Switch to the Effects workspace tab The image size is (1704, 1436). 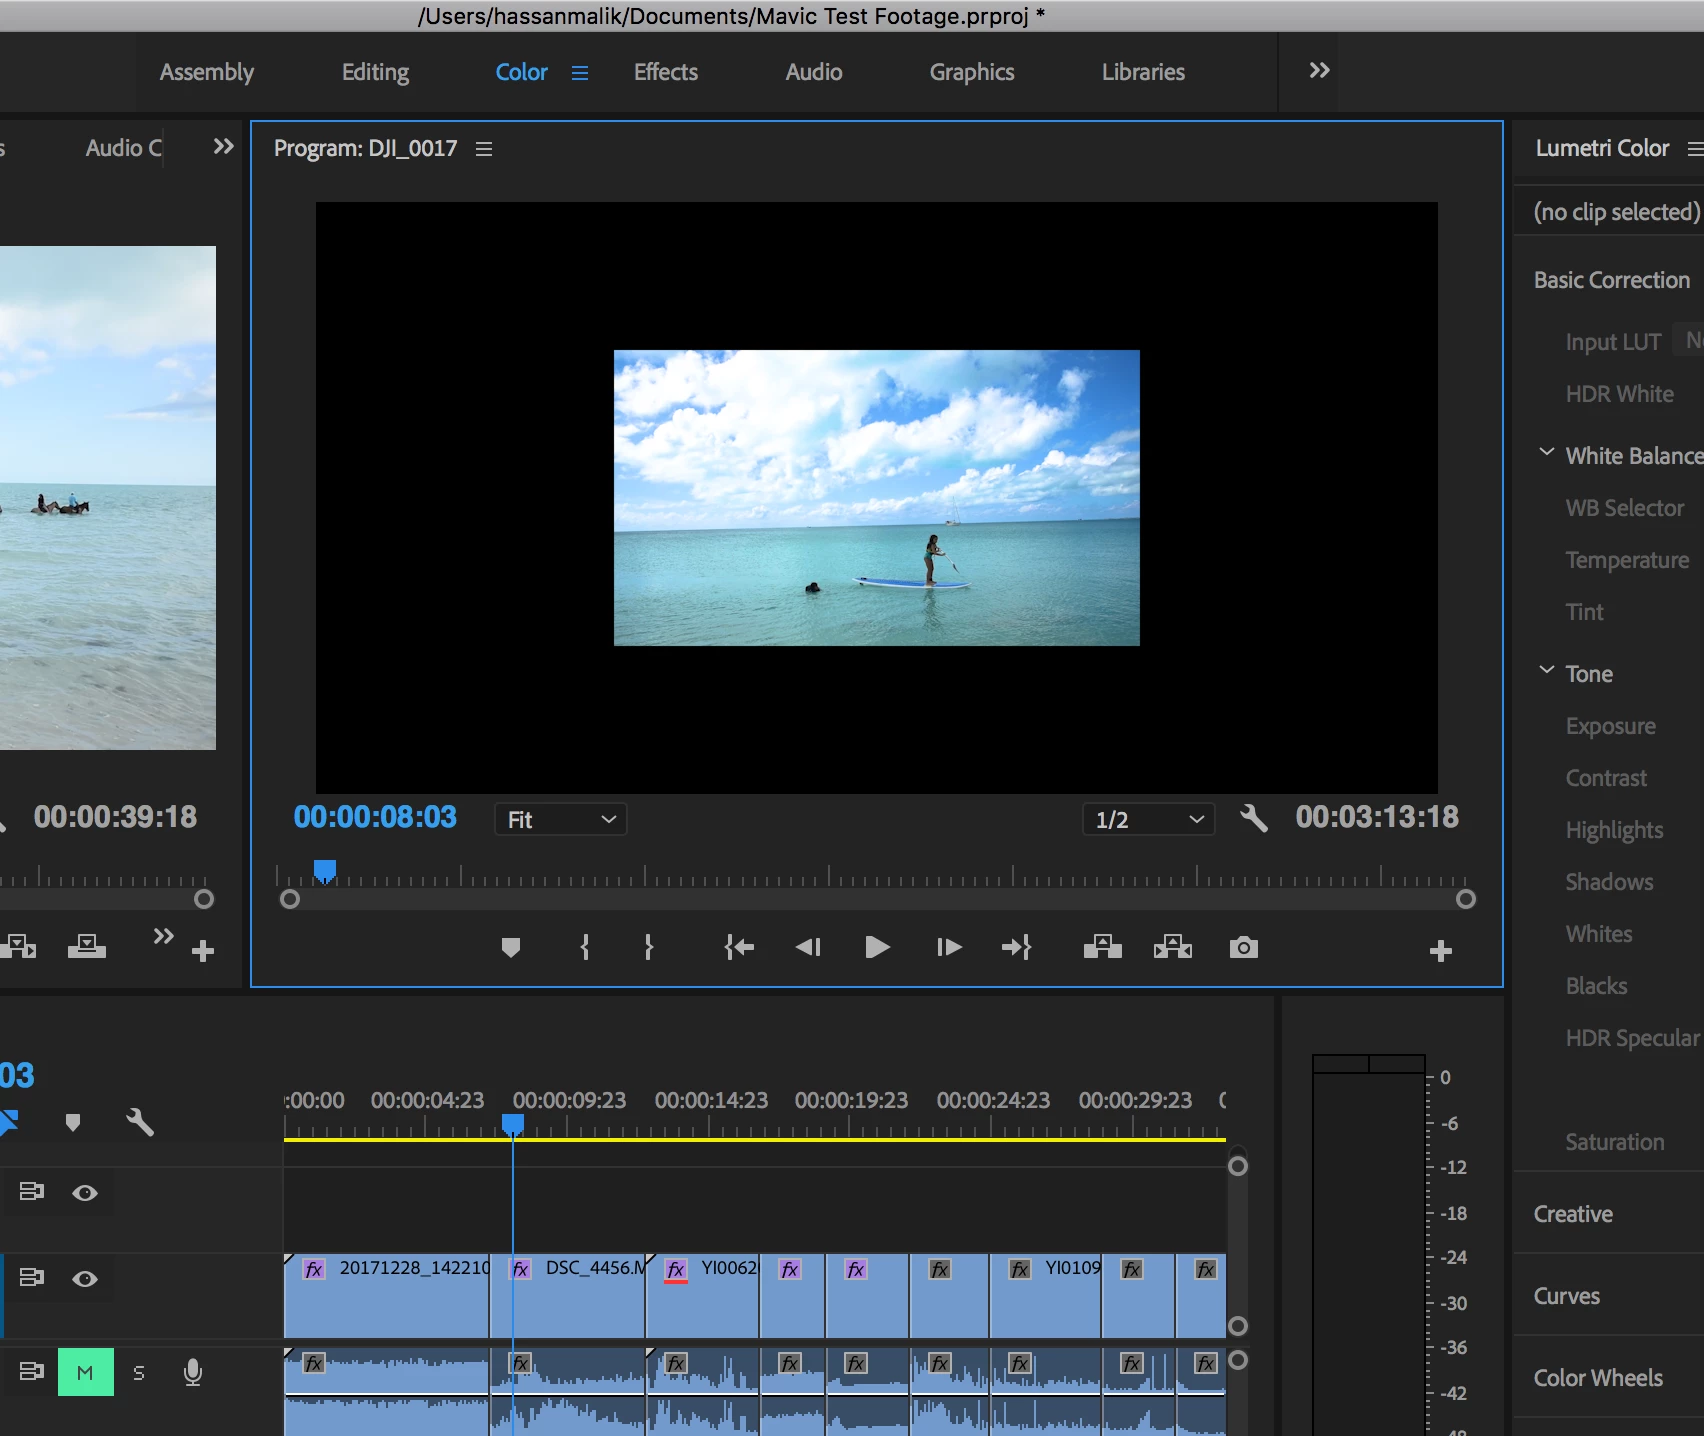coord(665,72)
